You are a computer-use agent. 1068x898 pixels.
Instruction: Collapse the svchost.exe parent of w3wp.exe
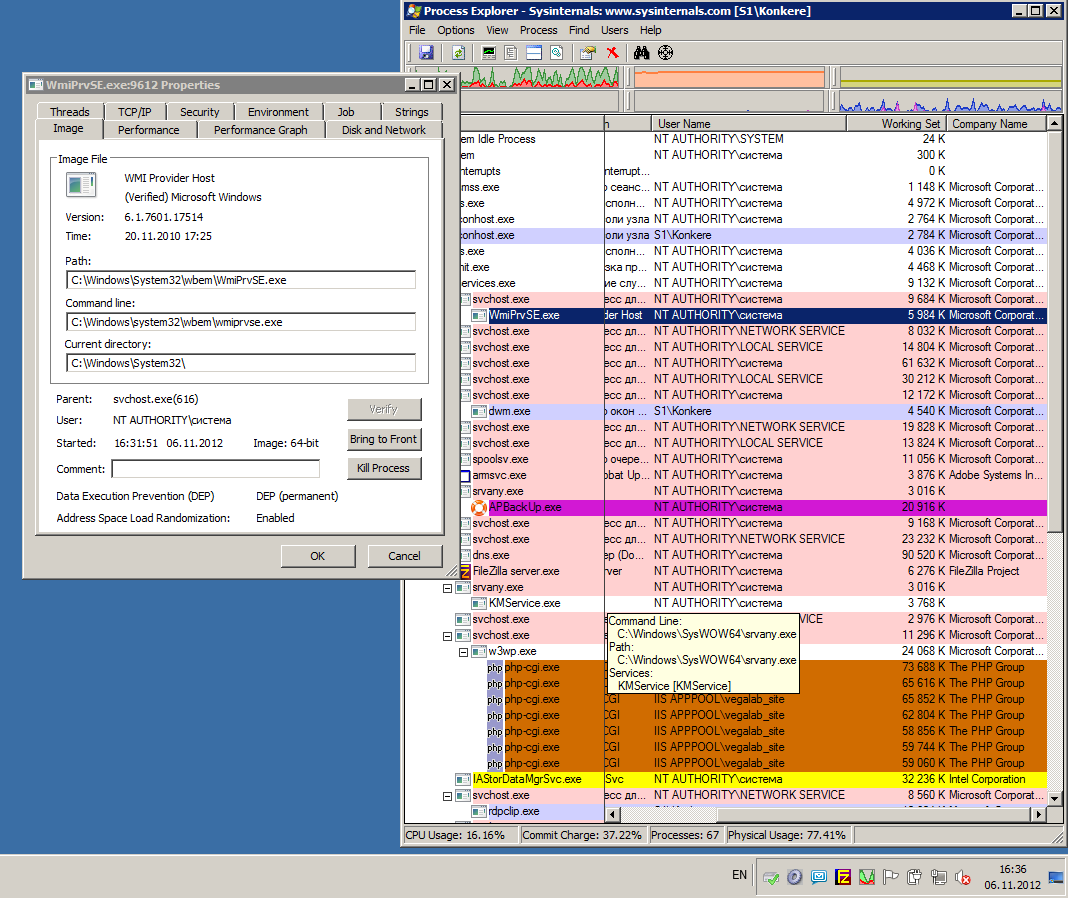(447, 636)
